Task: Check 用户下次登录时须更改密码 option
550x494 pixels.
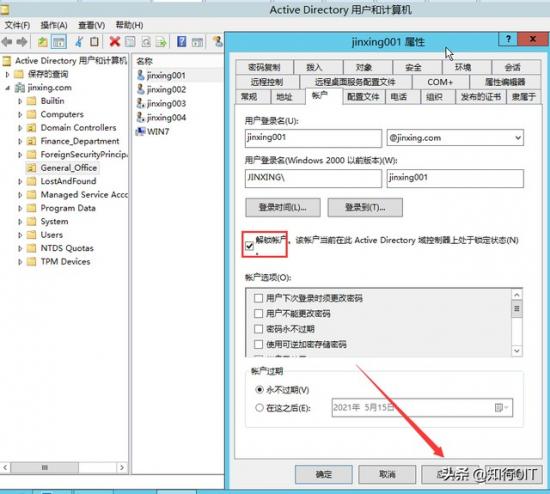Action: tap(258, 298)
